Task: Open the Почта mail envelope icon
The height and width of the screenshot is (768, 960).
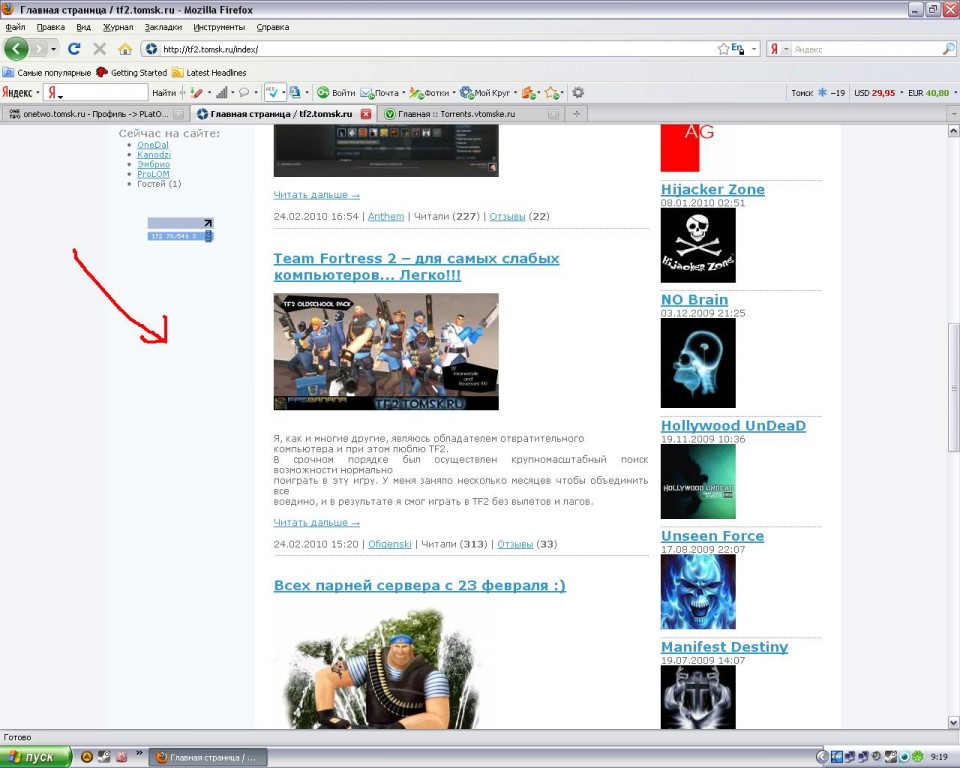Action: [367, 93]
